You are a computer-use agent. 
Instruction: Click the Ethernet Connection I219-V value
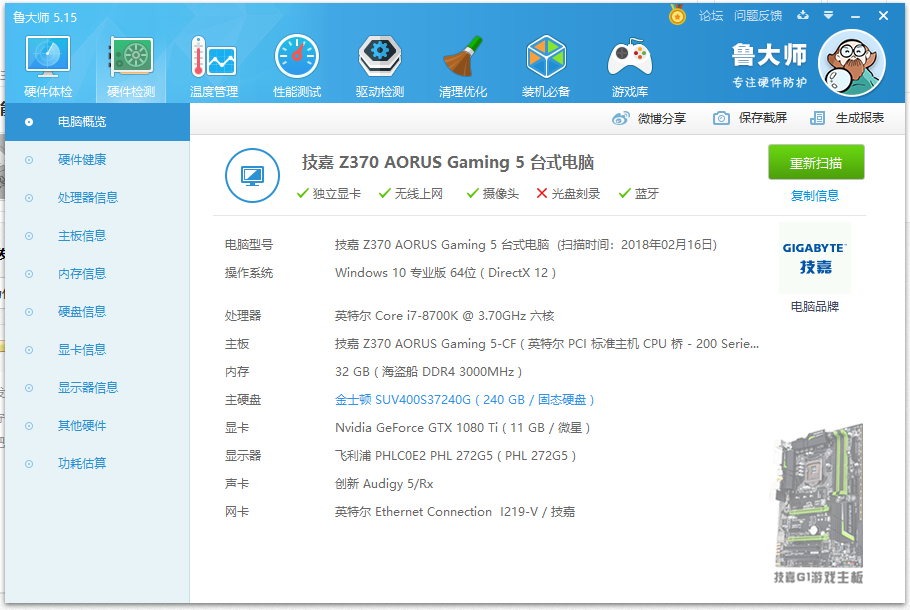coord(455,512)
